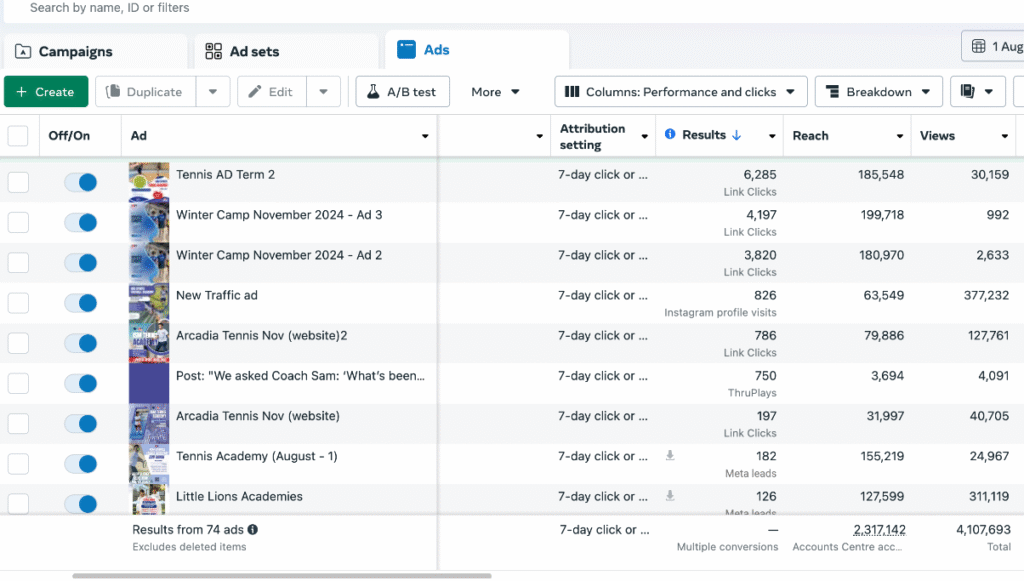Switch to the Campaigns tab
This screenshot has width=1024, height=581.
tap(76, 52)
